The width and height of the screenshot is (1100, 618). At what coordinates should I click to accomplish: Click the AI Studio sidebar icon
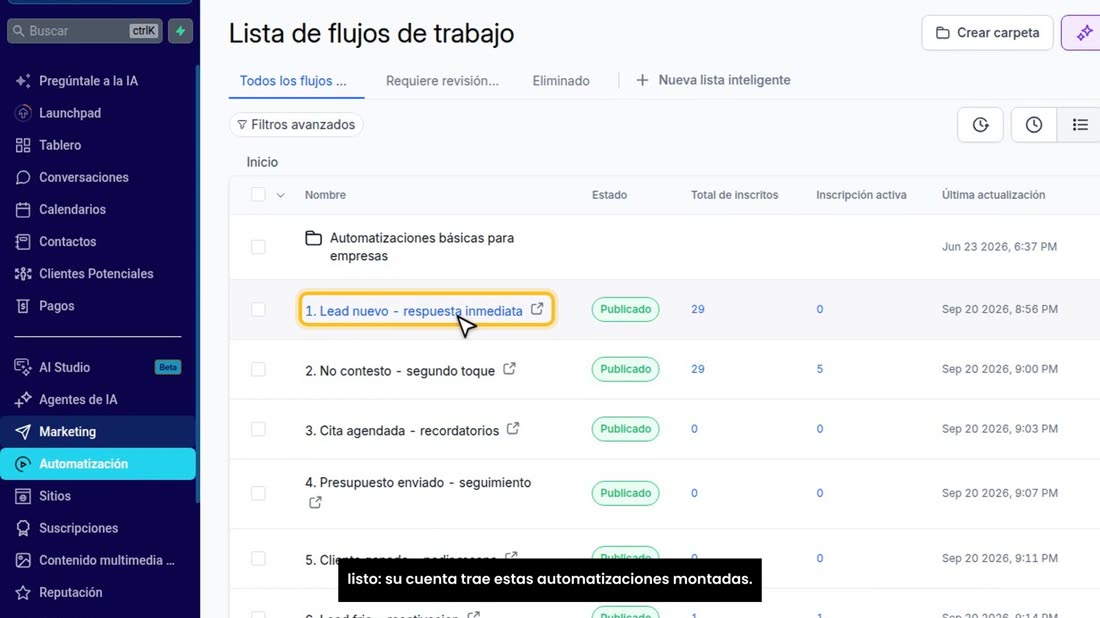tap(23, 367)
